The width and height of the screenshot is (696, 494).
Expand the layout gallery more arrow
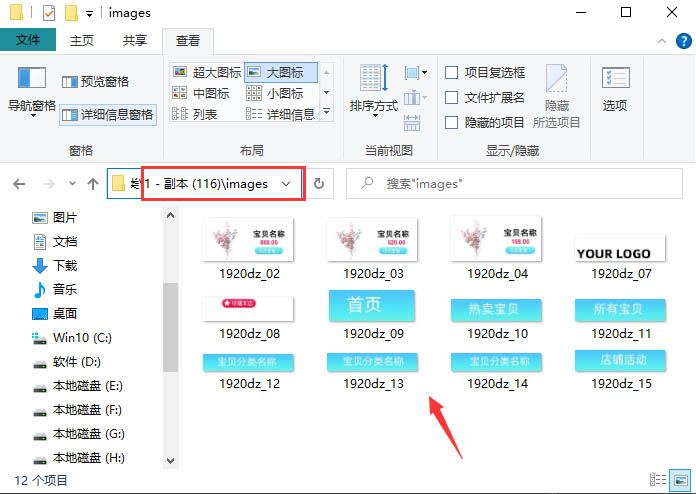pos(326,112)
